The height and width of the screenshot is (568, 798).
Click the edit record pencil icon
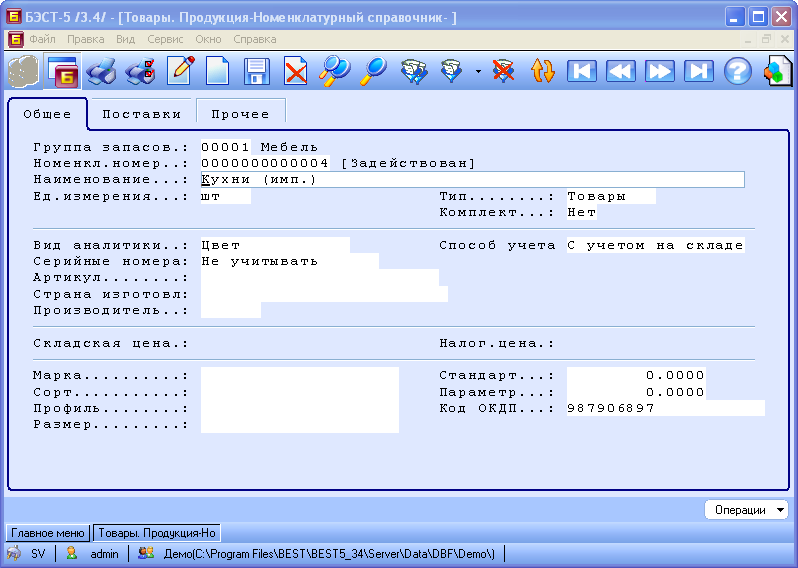pyautogui.click(x=181, y=71)
